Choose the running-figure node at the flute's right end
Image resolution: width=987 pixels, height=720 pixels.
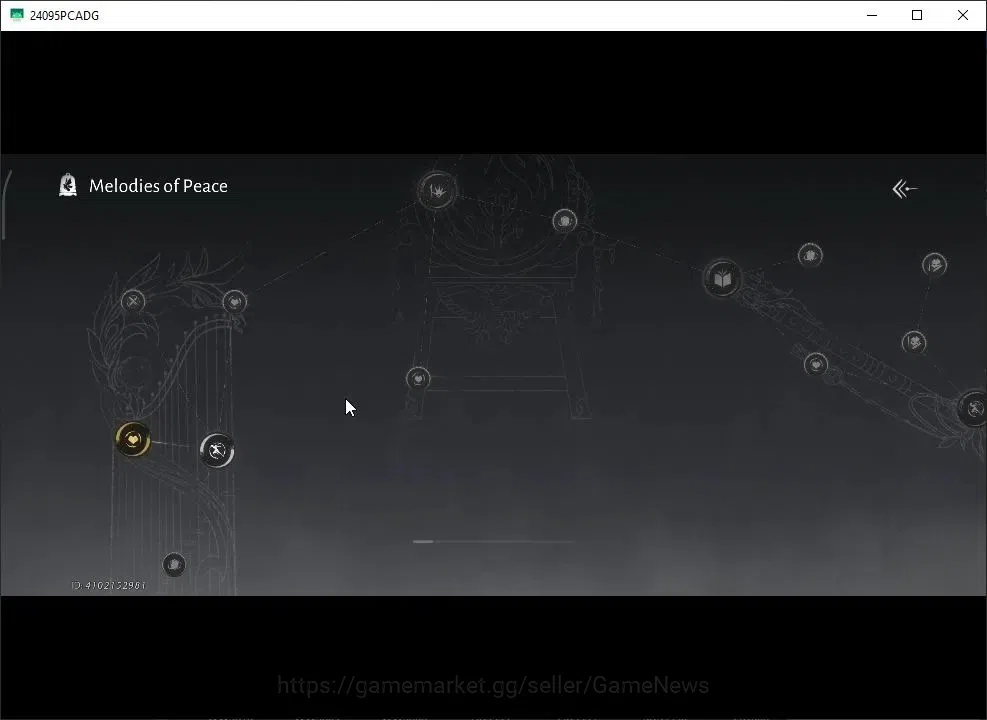(973, 409)
